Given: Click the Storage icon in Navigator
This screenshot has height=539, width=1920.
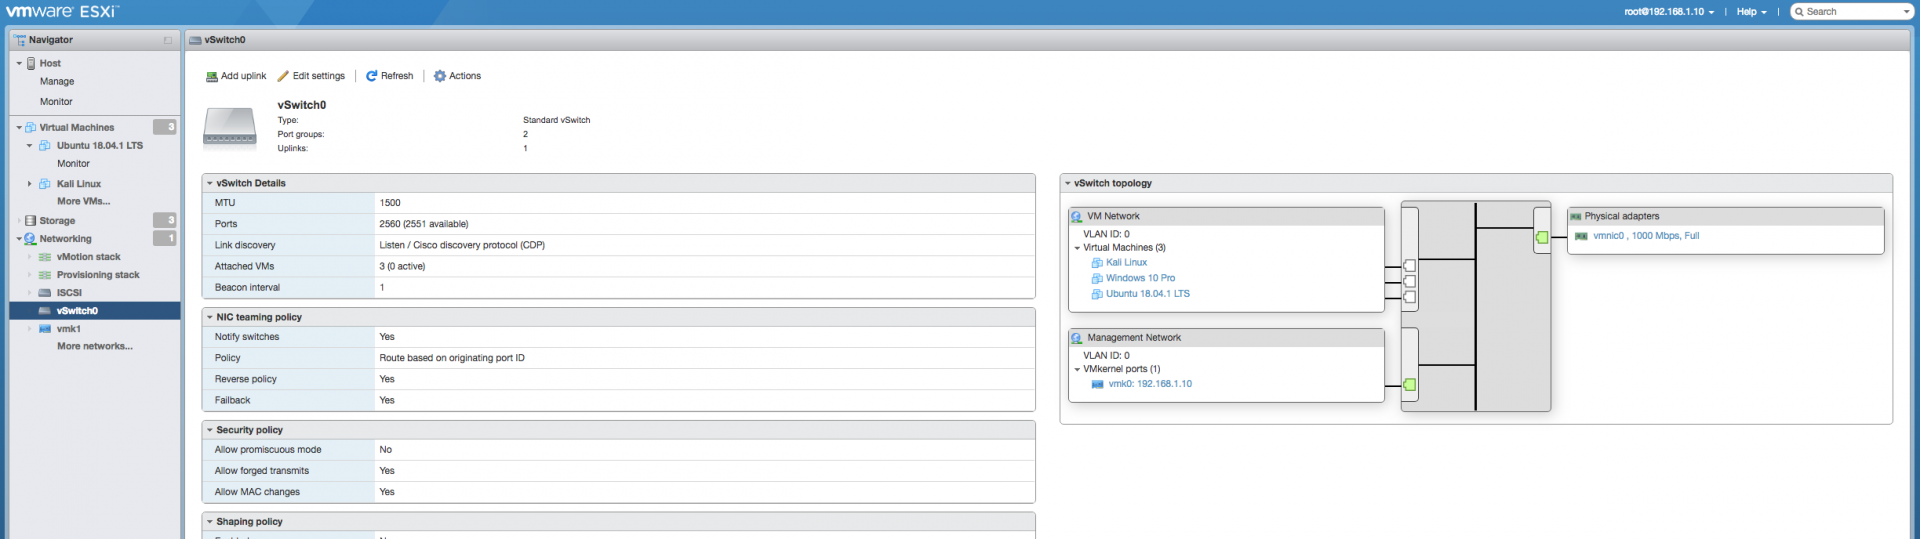Looking at the screenshot, I should point(31,221).
